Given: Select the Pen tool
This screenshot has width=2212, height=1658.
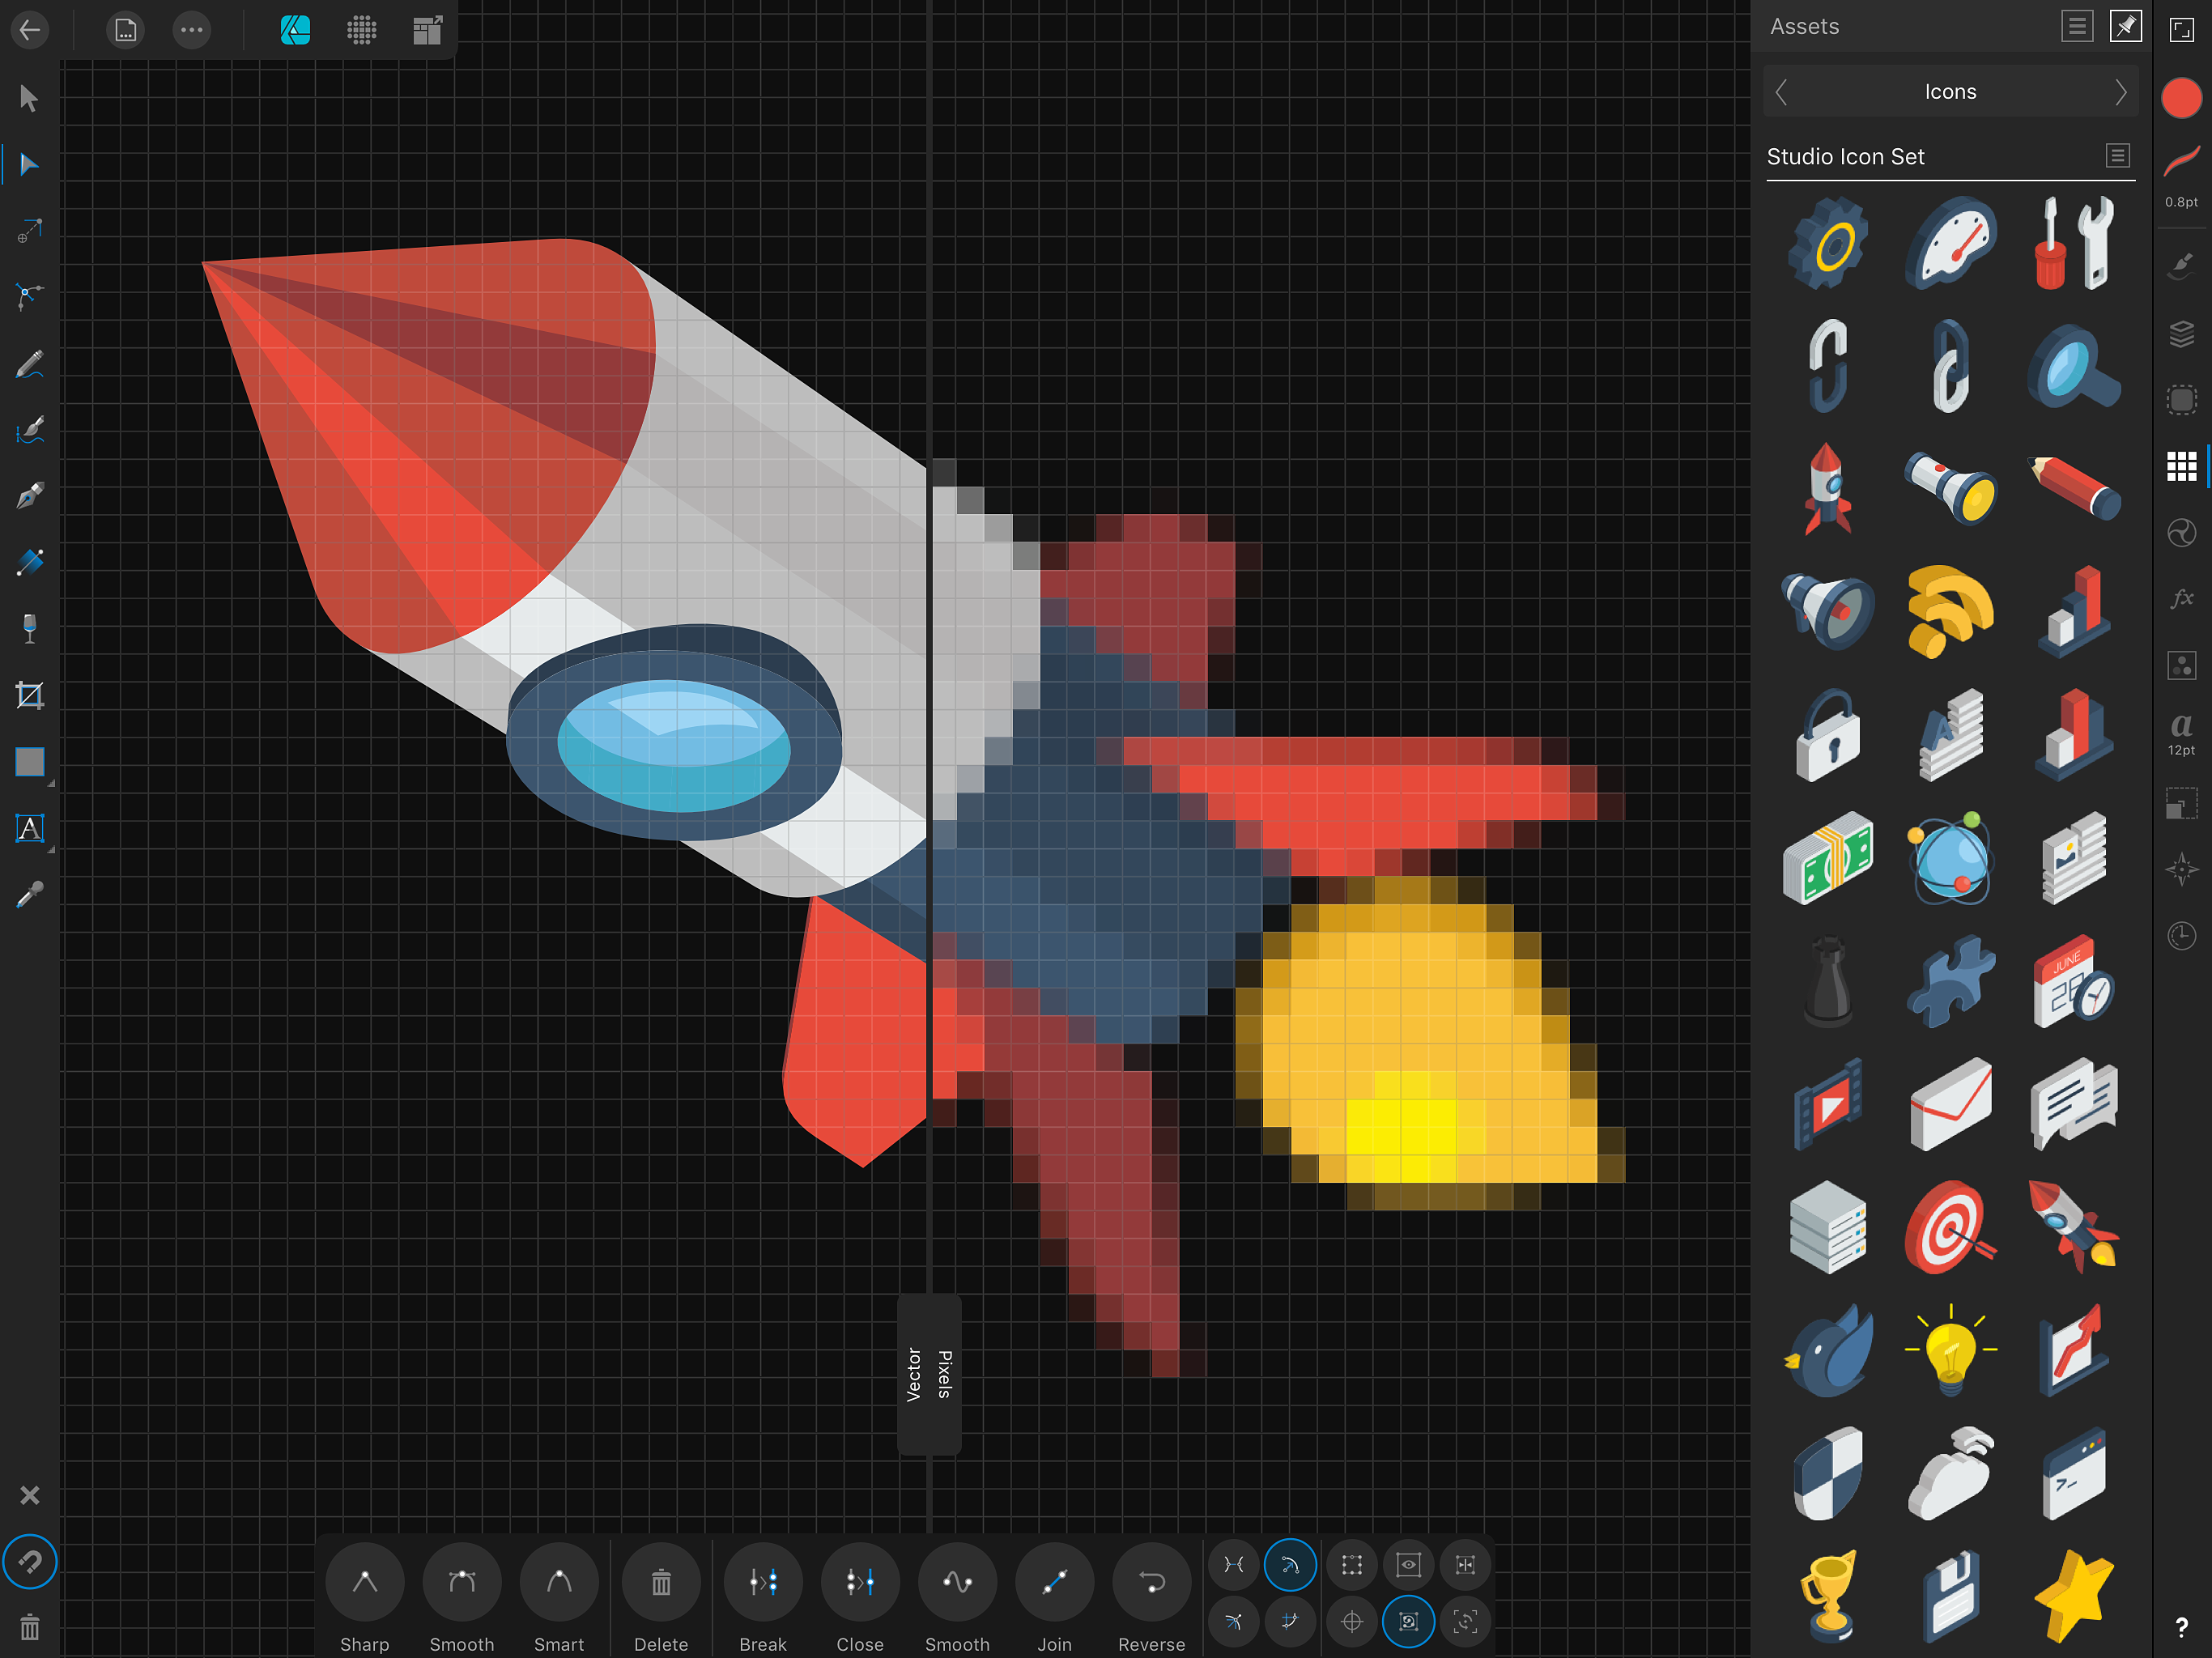Looking at the screenshot, I should (x=30, y=497).
